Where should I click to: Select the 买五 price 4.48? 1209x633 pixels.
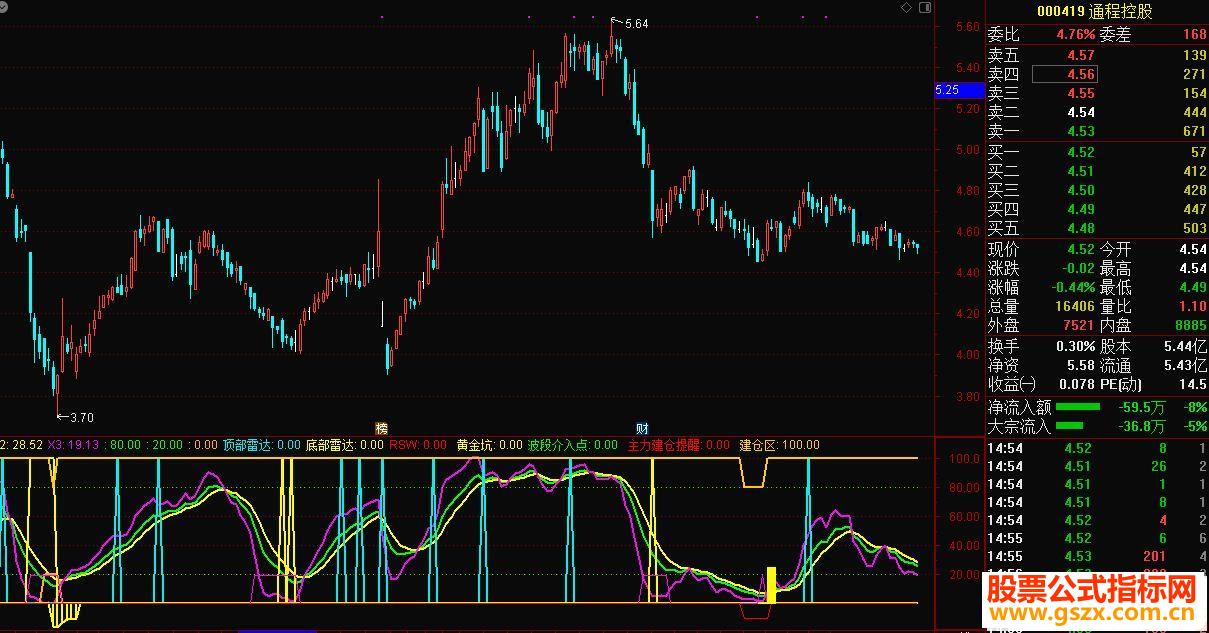[x=1080, y=229]
